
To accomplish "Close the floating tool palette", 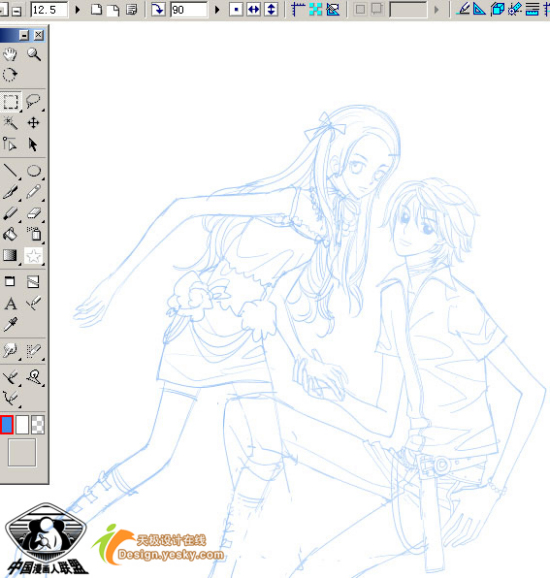I will [x=39, y=35].
